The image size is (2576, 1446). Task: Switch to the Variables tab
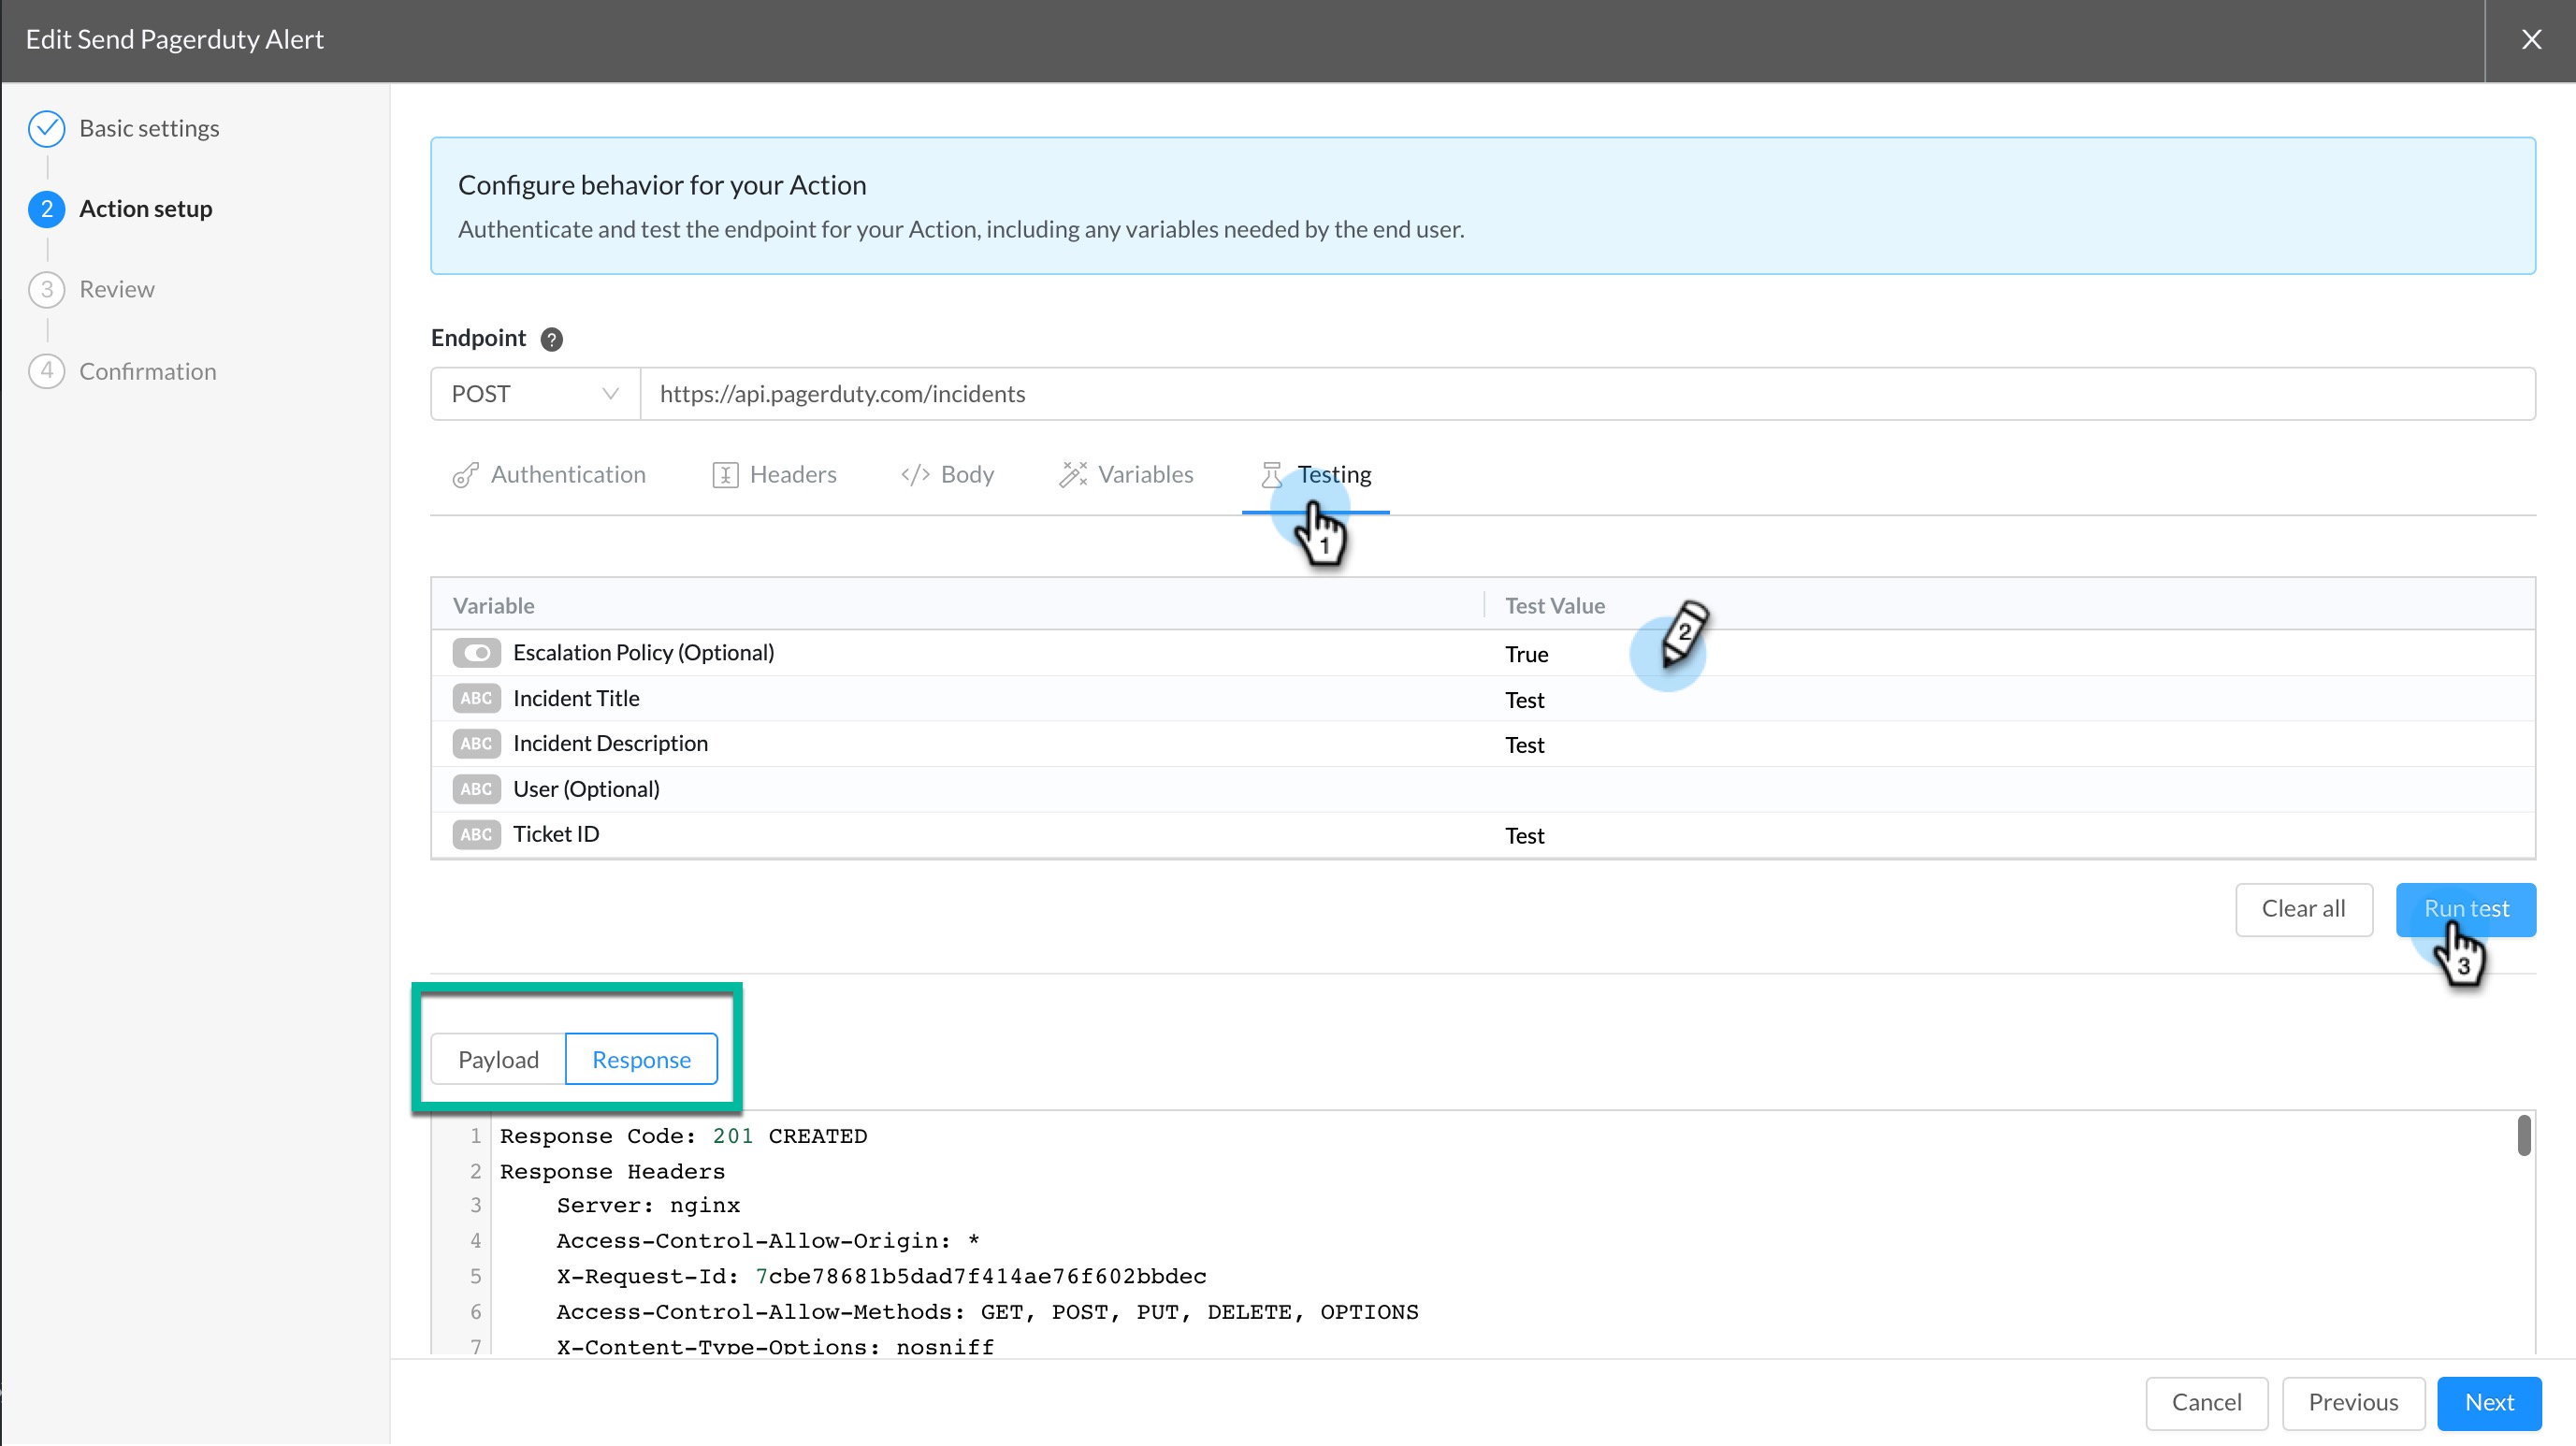1126,475
